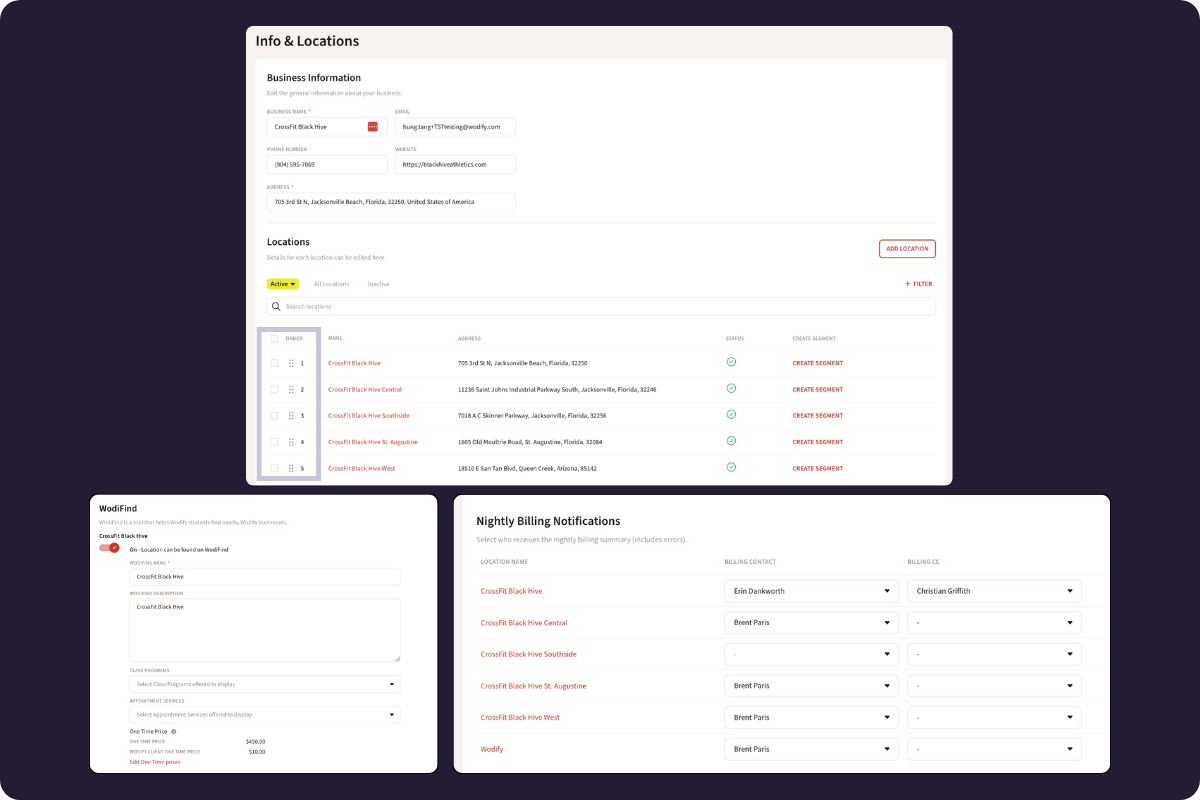Open the billing CC dropdown for Black Hive Southside

pyautogui.click(x=994, y=654)
